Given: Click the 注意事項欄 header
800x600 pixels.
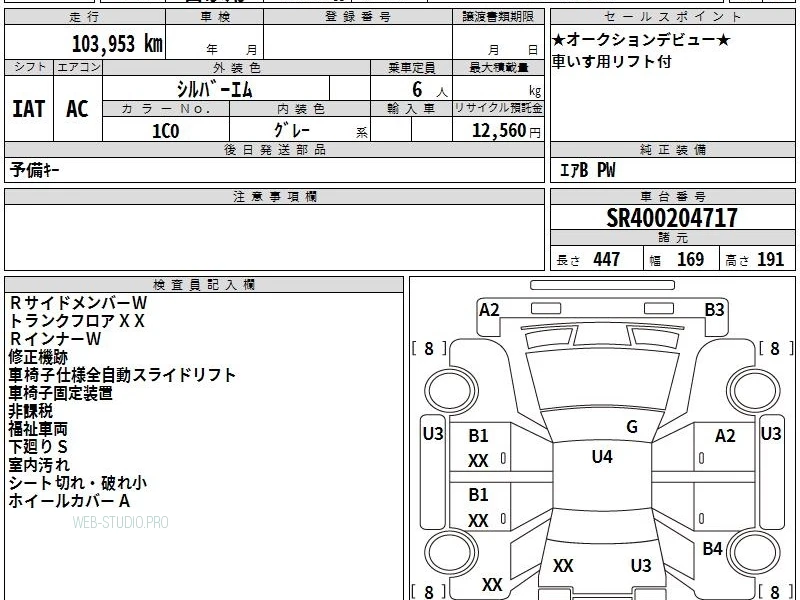Looking at the screenshot, I should pos(274,196).
